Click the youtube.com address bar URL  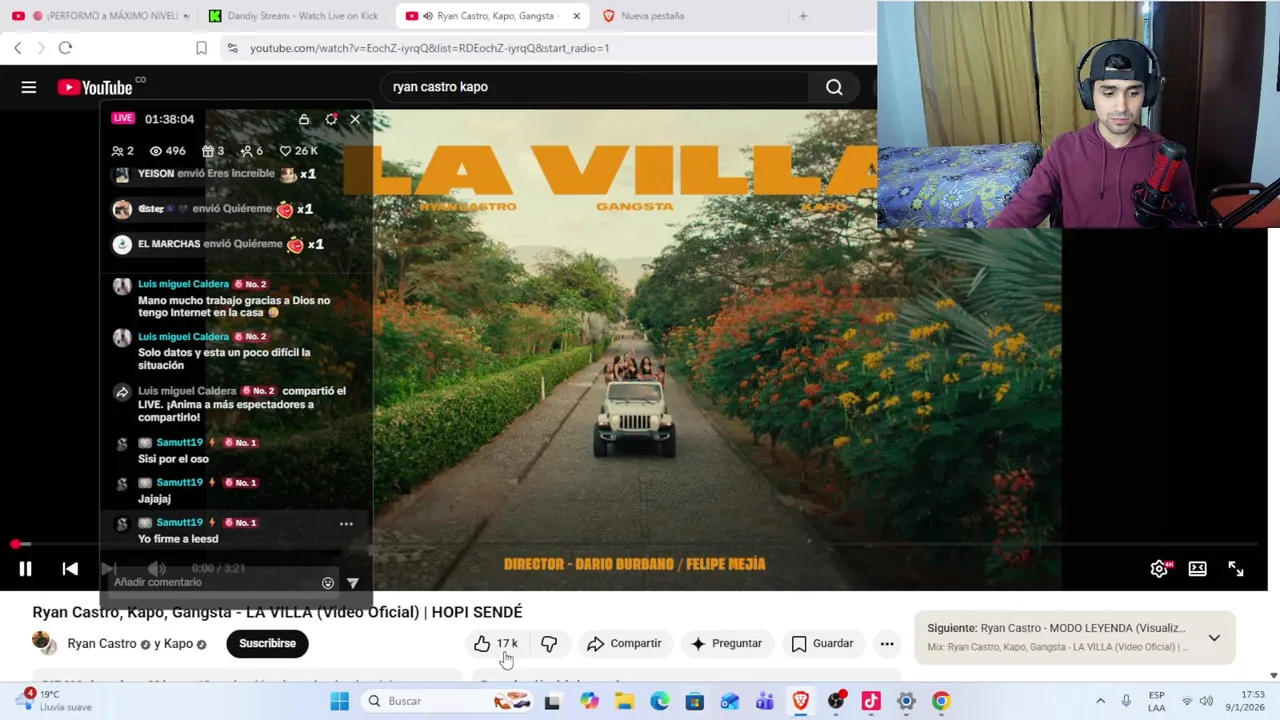point(430,48)
